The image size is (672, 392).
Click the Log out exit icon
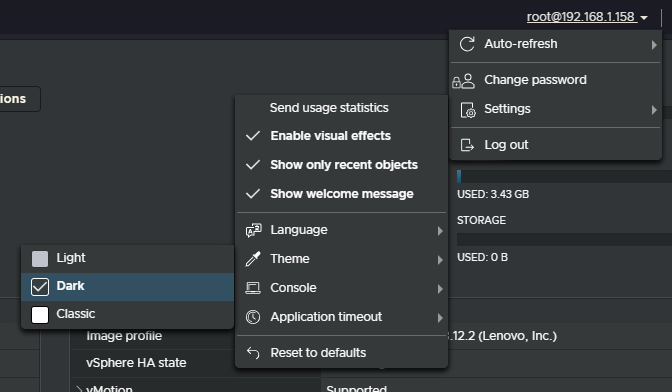pyautogui.click(x=467, y=145)
